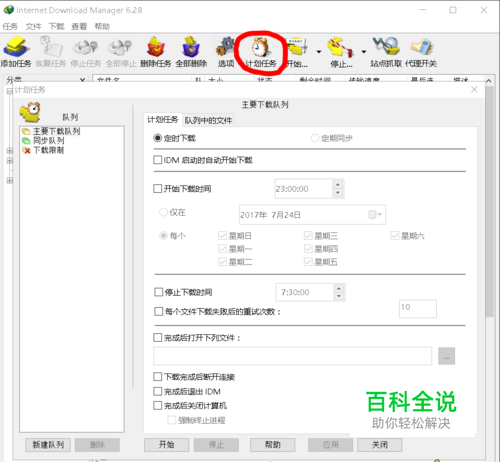Image resolution: width=500 pixels, height=462 pixels.
Task: Click the 开始... (Start queue) toolbar icon
Action: [x=297, y=52]
